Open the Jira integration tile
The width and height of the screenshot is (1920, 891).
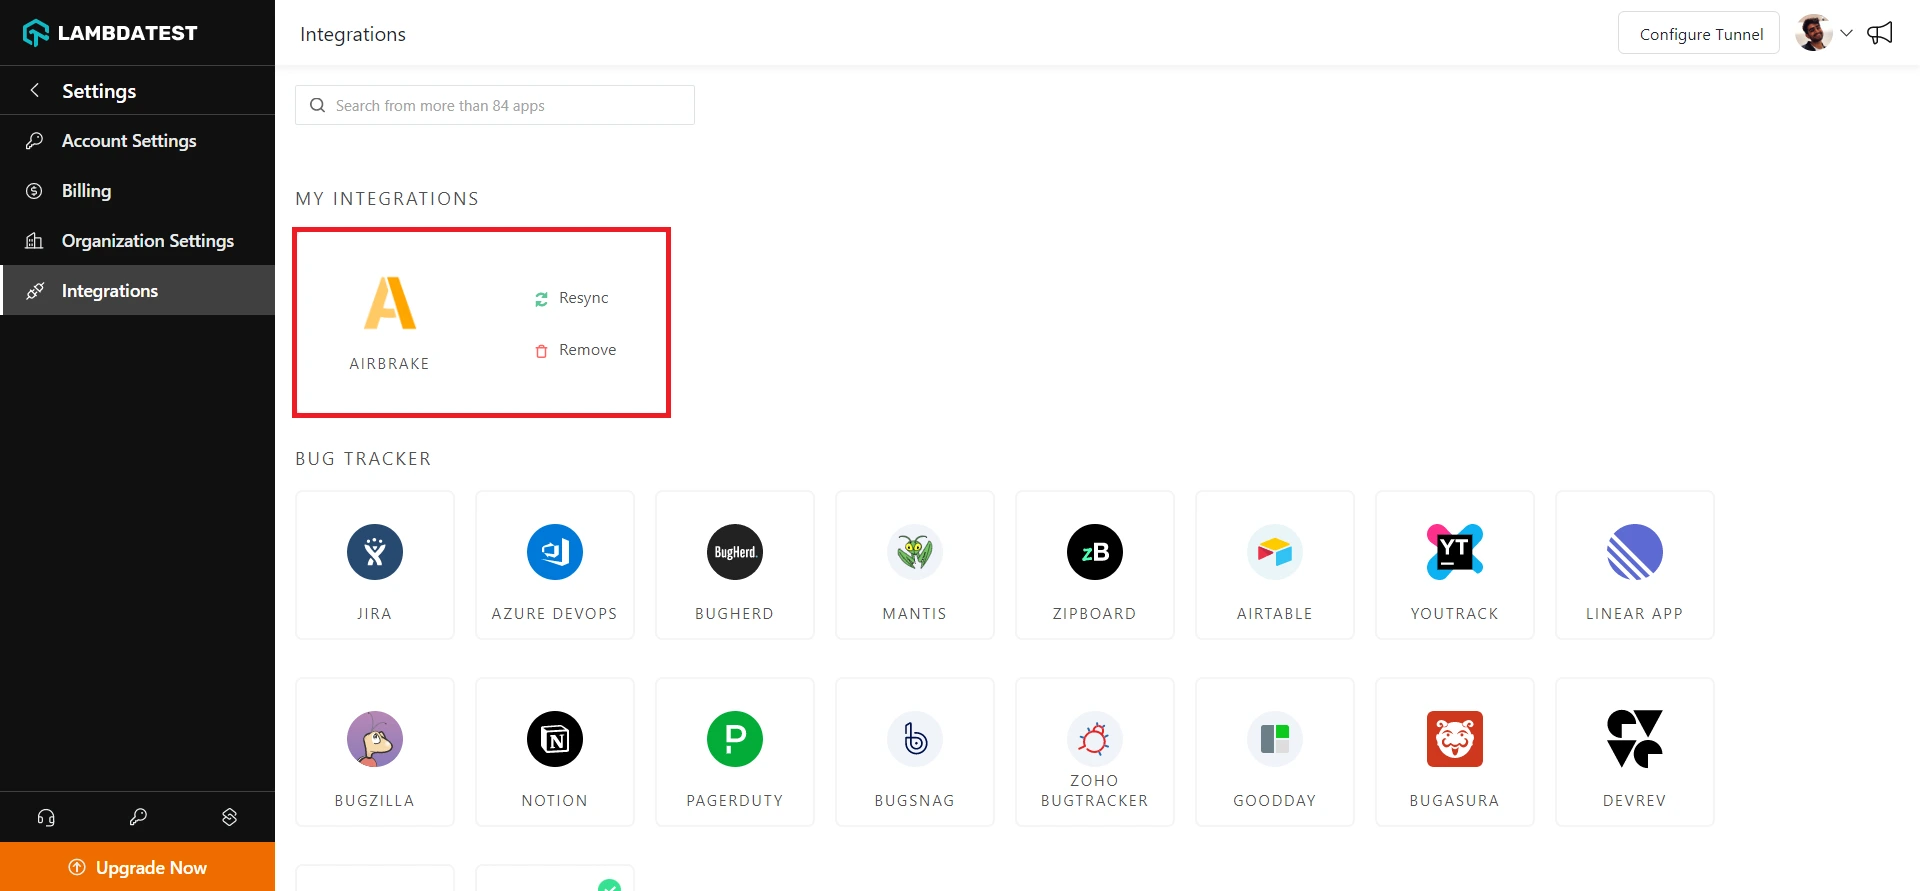(375, 565)
